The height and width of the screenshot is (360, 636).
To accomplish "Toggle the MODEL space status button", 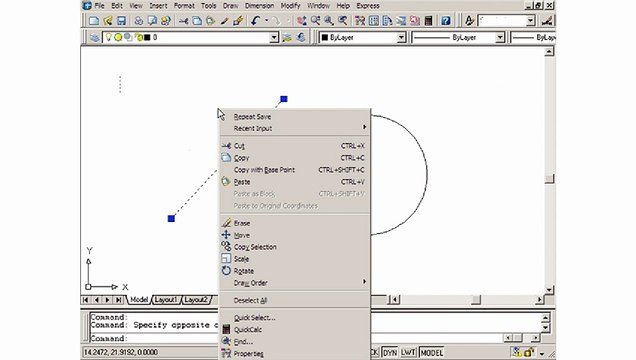I will coord(432,353).
